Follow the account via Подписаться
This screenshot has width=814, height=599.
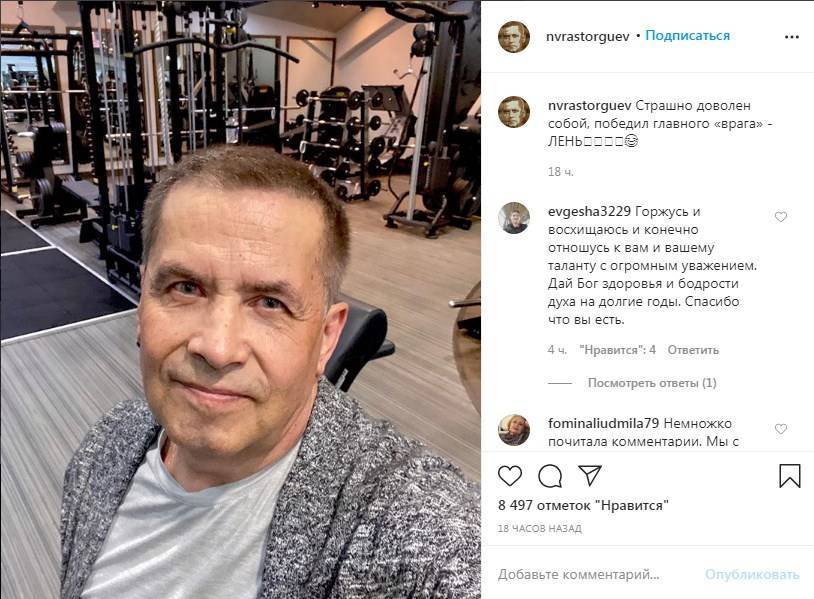point(687,36)
